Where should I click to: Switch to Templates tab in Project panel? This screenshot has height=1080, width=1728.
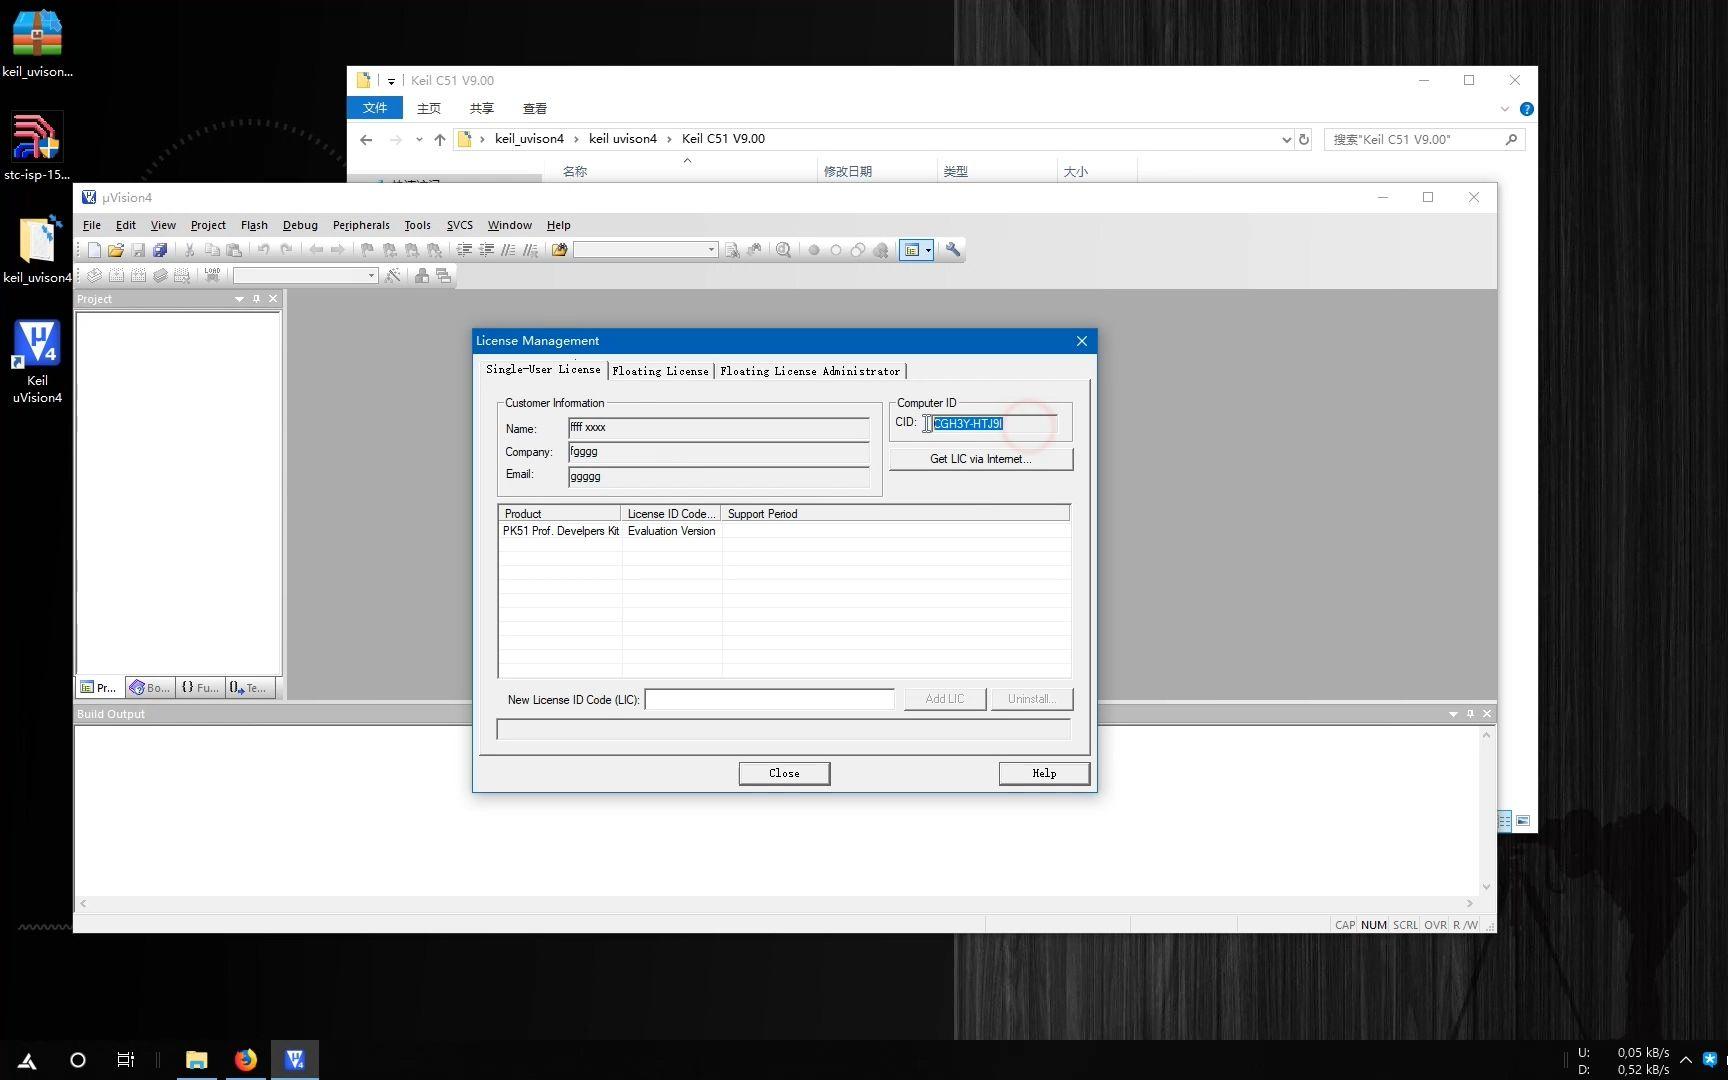(248, 688)
